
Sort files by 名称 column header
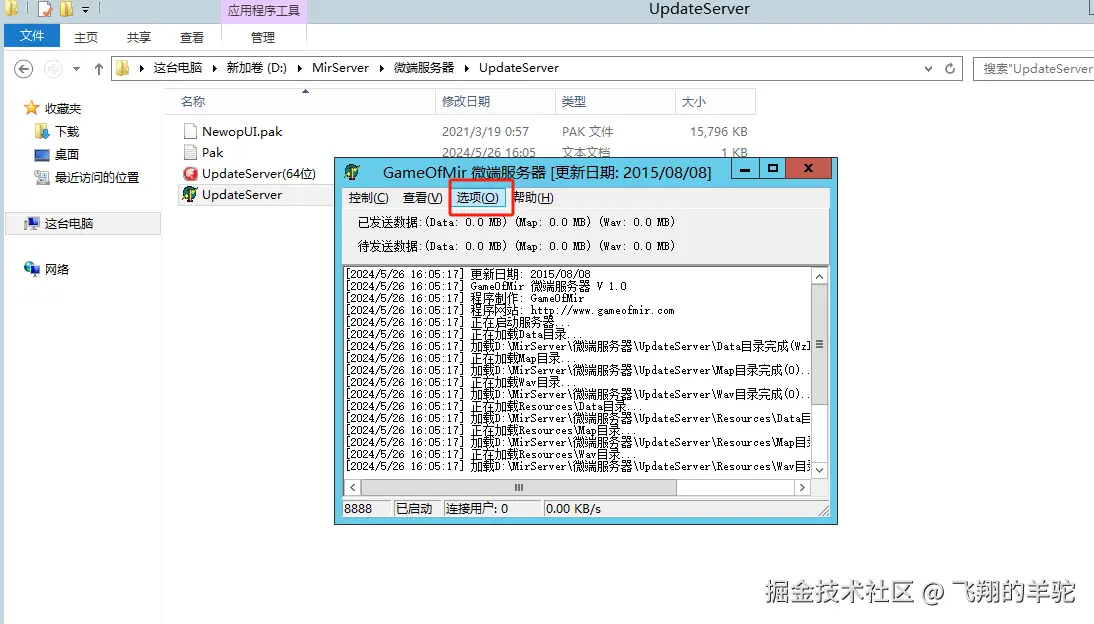point(300,102)
